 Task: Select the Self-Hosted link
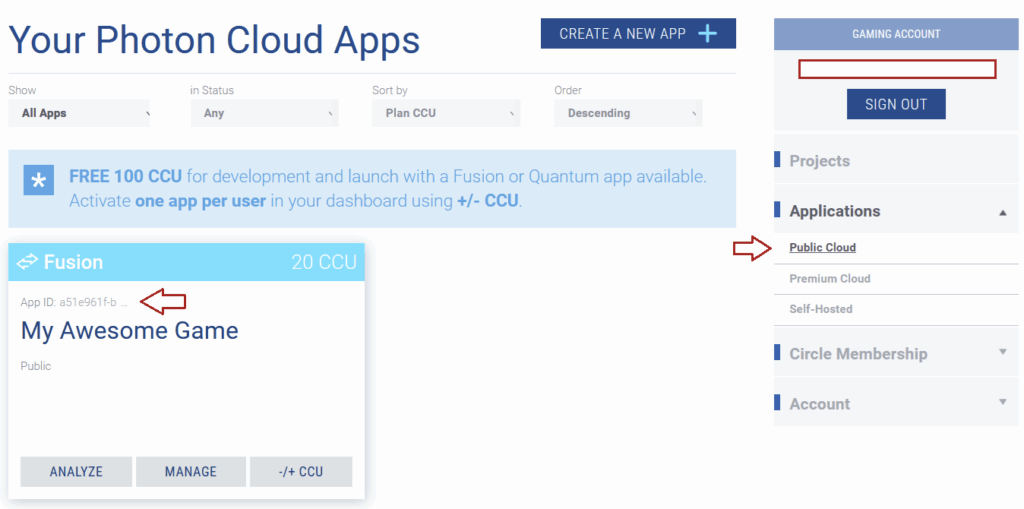point(821,309)
